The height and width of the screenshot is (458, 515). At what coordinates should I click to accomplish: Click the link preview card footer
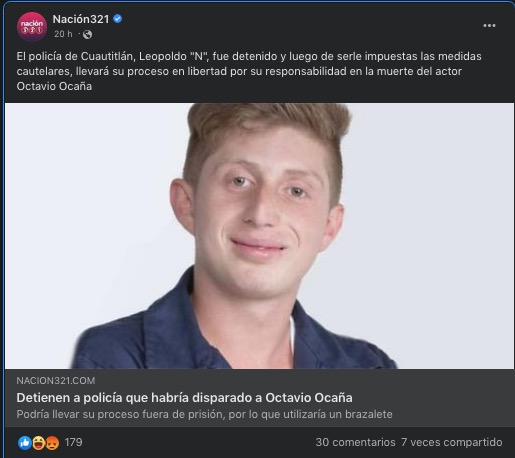(259, 398)
